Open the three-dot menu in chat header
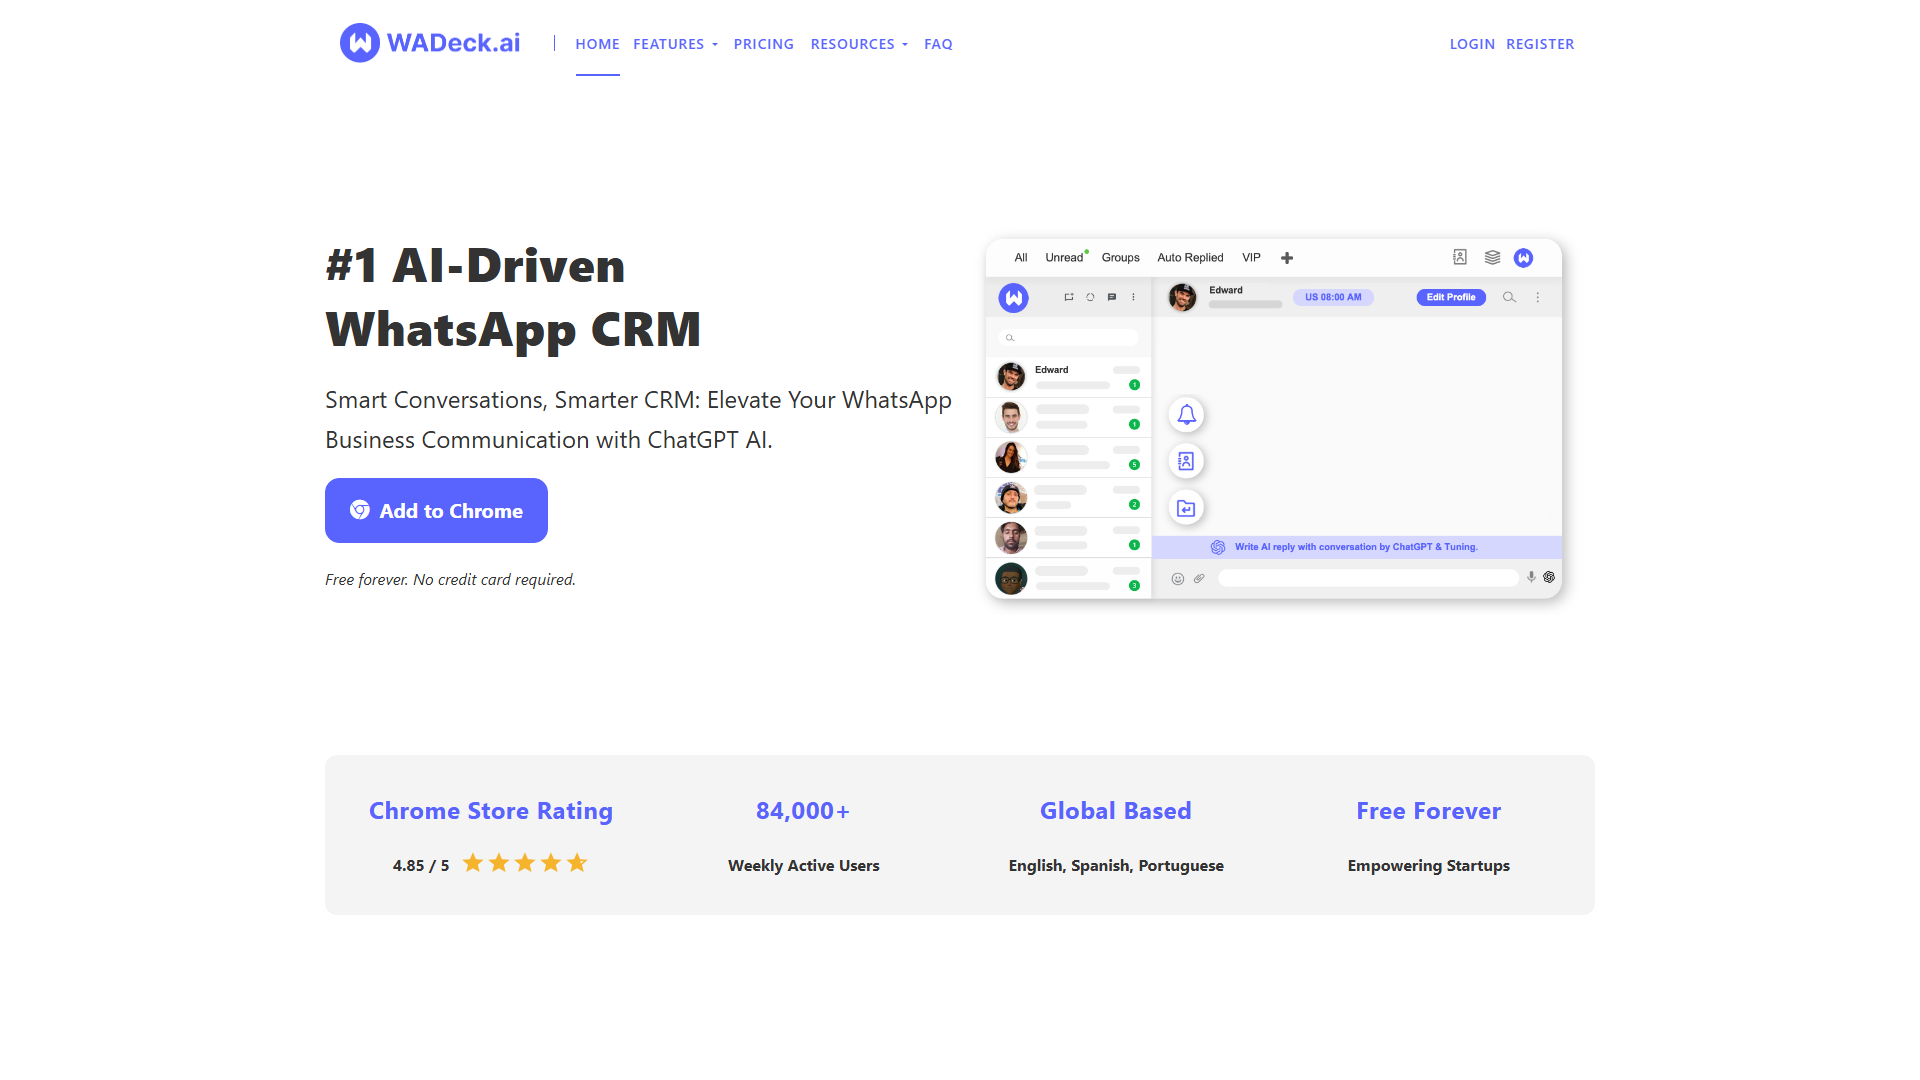The height and width of the screenshot is (1080, 1920). [x=1538, y=297]
